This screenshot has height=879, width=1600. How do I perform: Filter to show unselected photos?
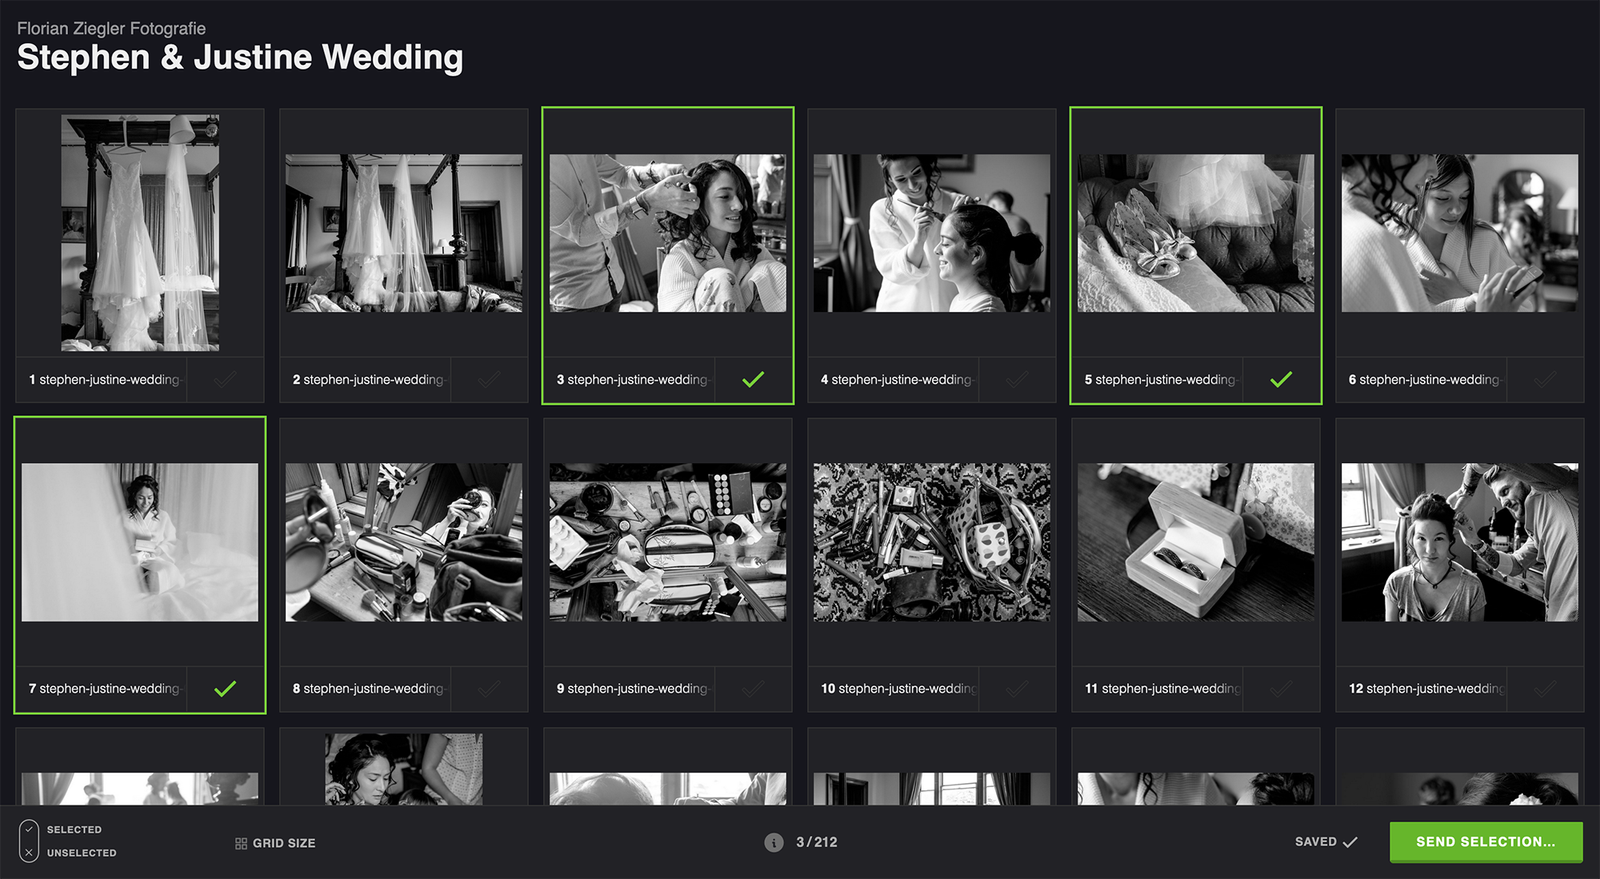81,853
